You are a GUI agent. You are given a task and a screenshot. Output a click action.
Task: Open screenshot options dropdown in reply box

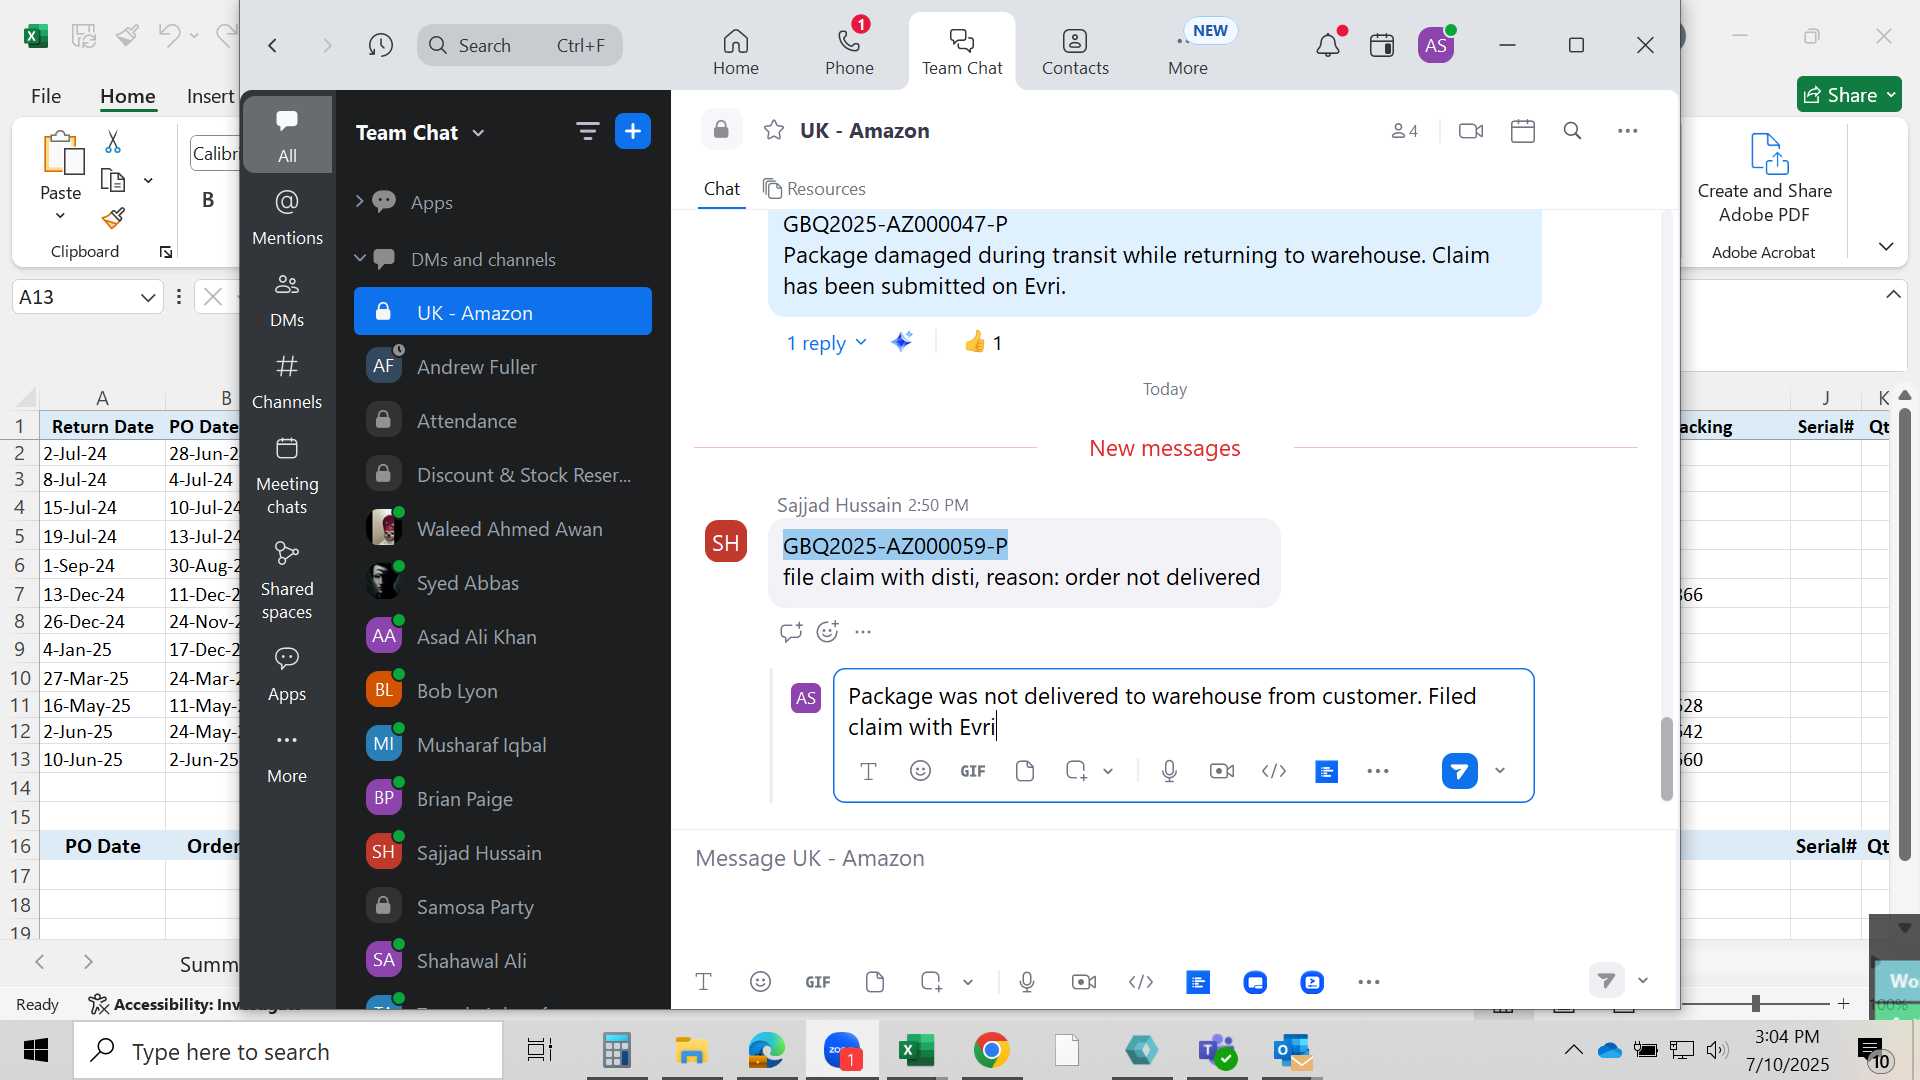1108,771
